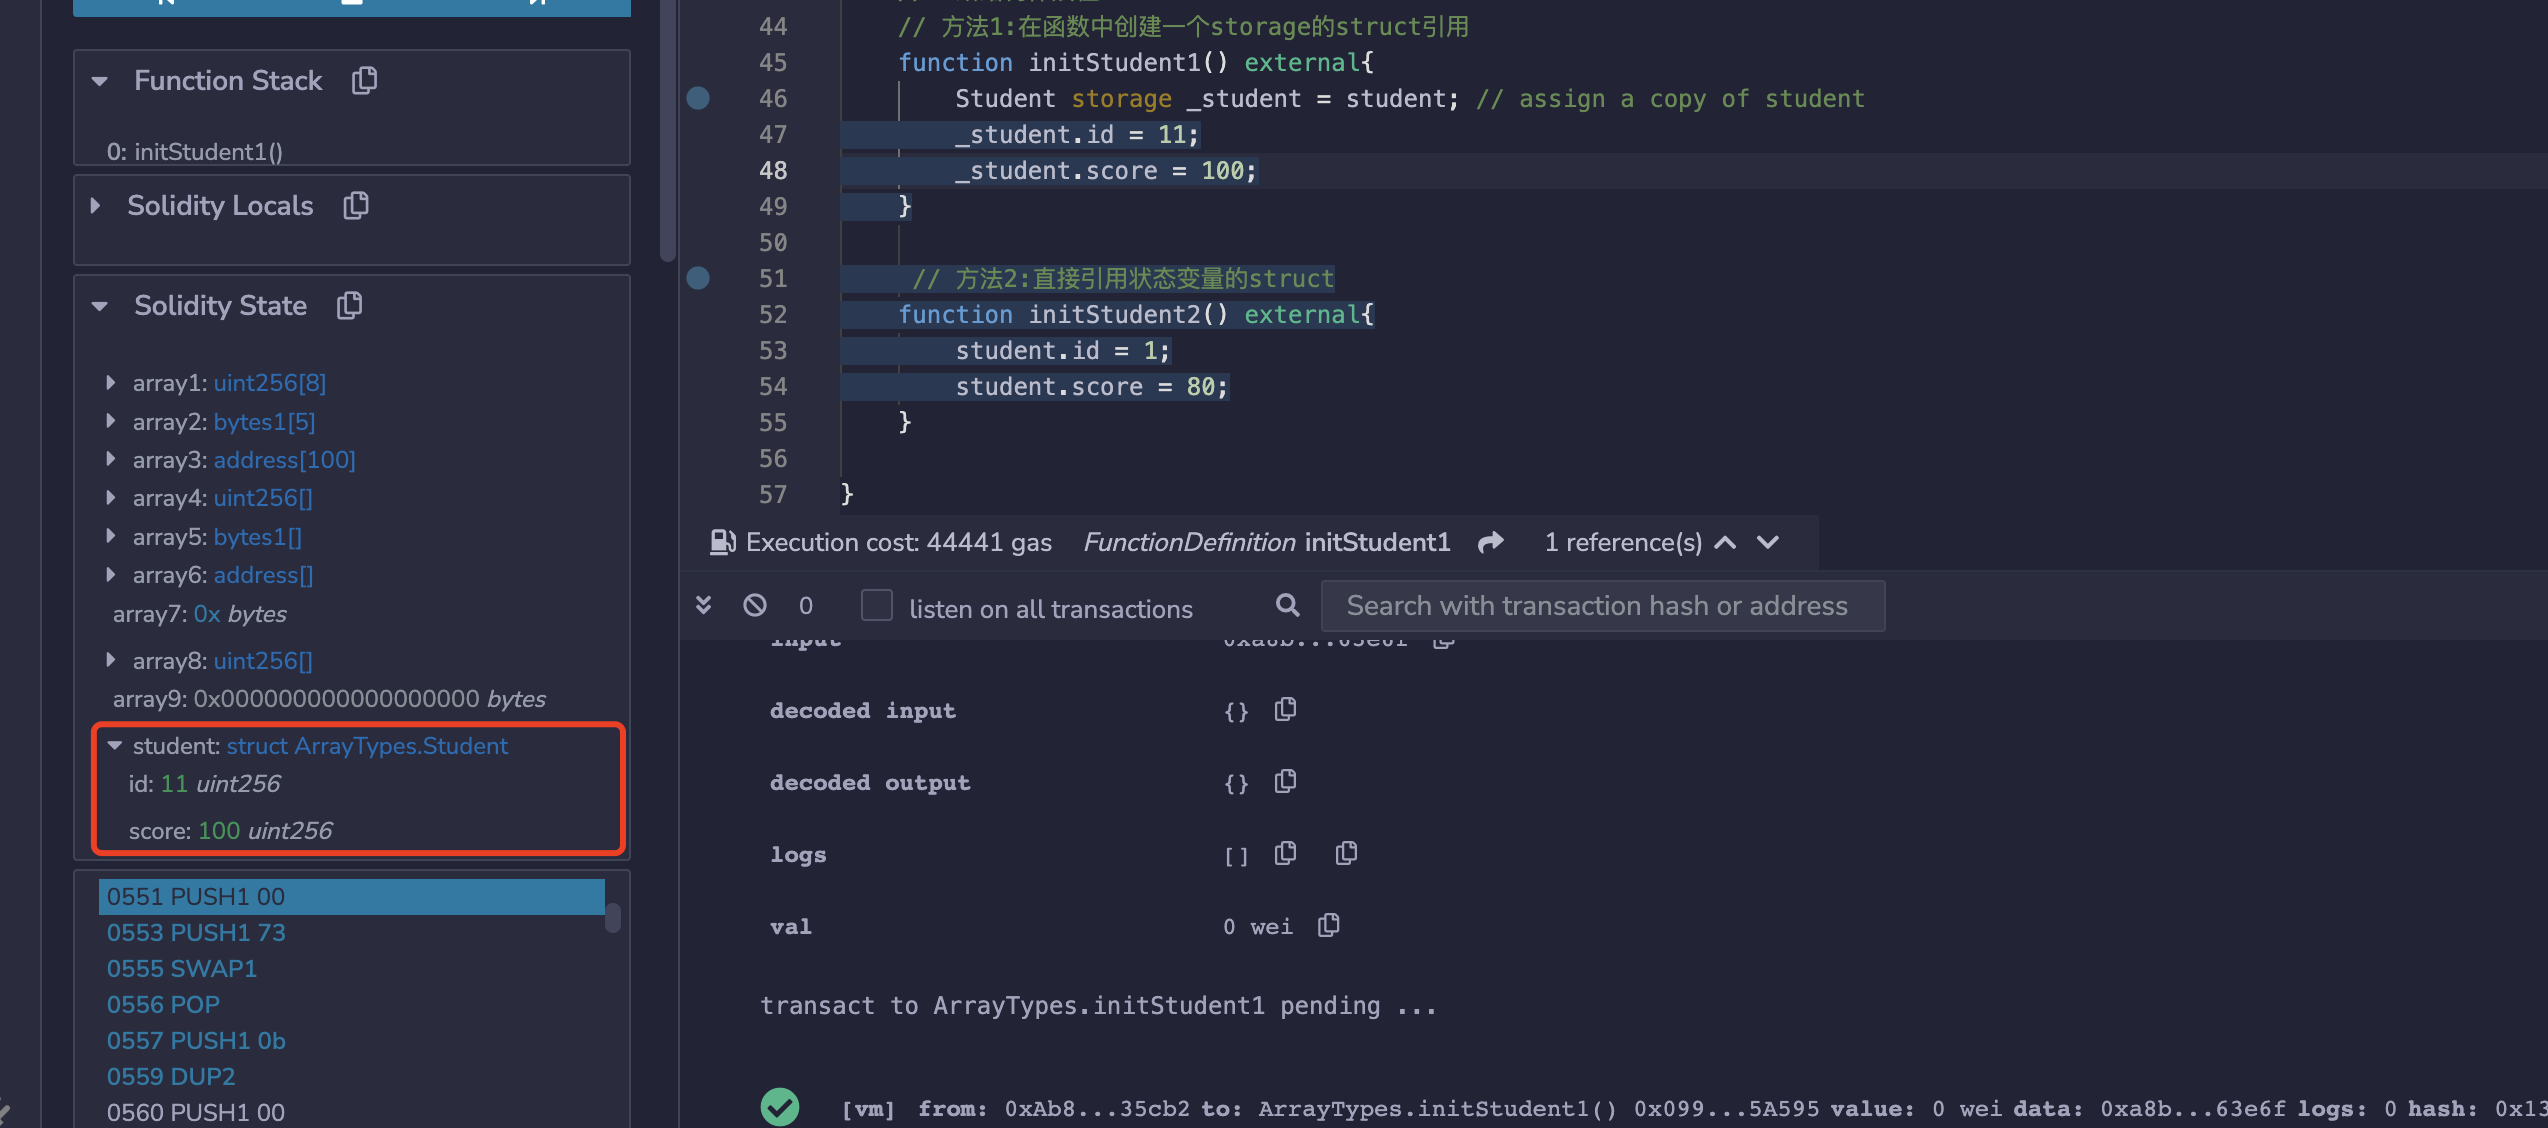
Task: Copy the decoded input value
Action: [1285, 709]
